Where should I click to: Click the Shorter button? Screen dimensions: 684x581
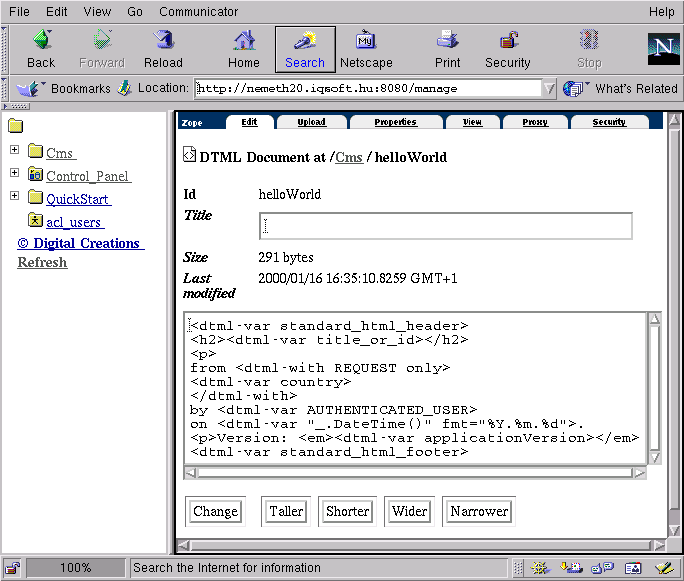coord(347,511)
